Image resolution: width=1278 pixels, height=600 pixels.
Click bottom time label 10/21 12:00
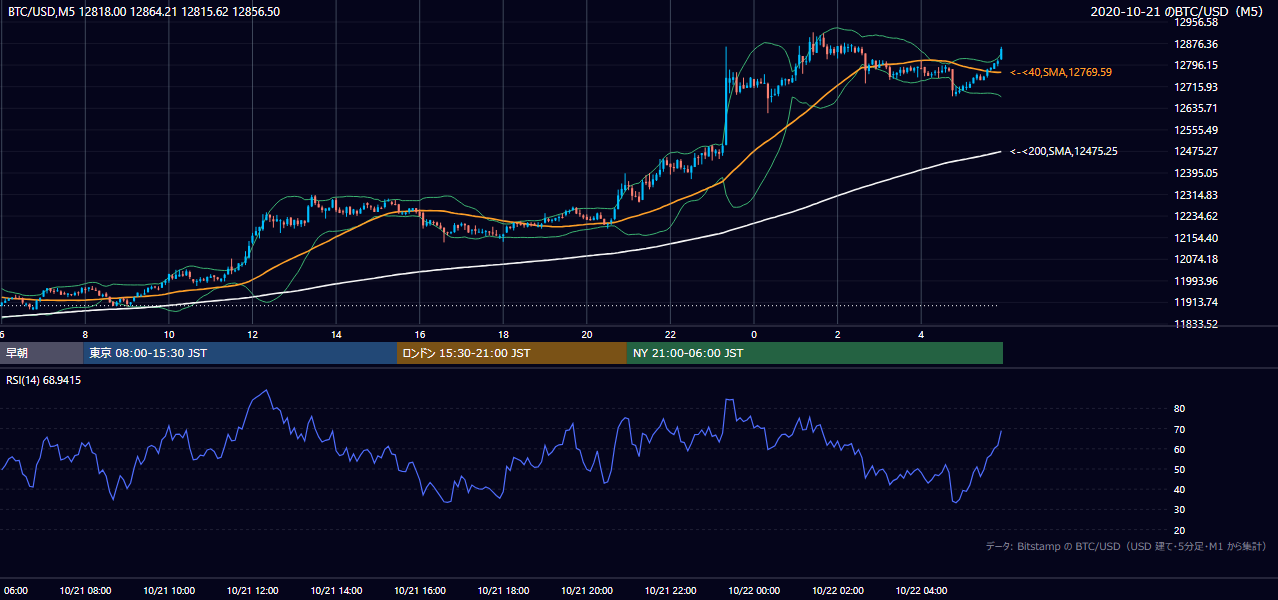pos(252,591)
